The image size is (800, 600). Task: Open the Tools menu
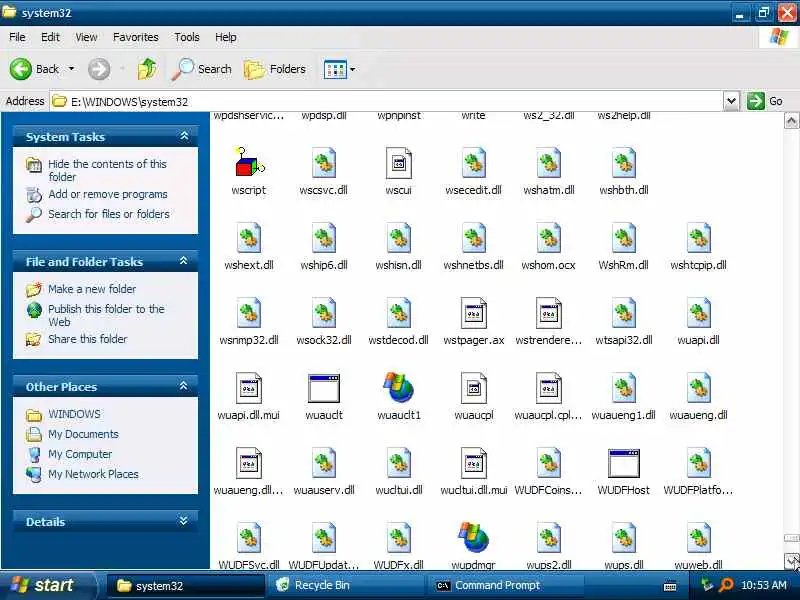(187, 37)
